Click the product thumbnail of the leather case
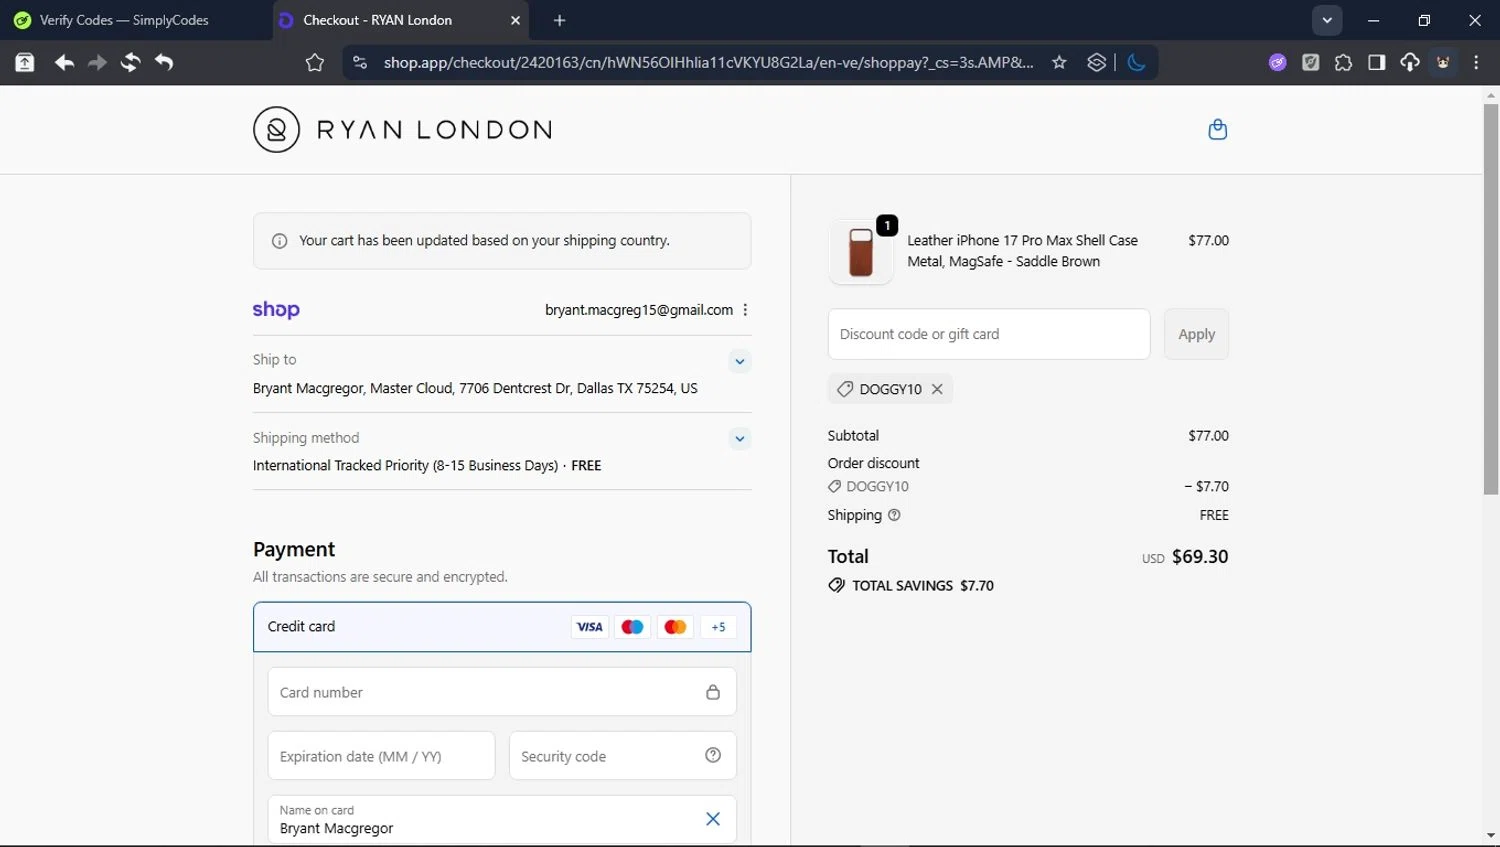 861,251
